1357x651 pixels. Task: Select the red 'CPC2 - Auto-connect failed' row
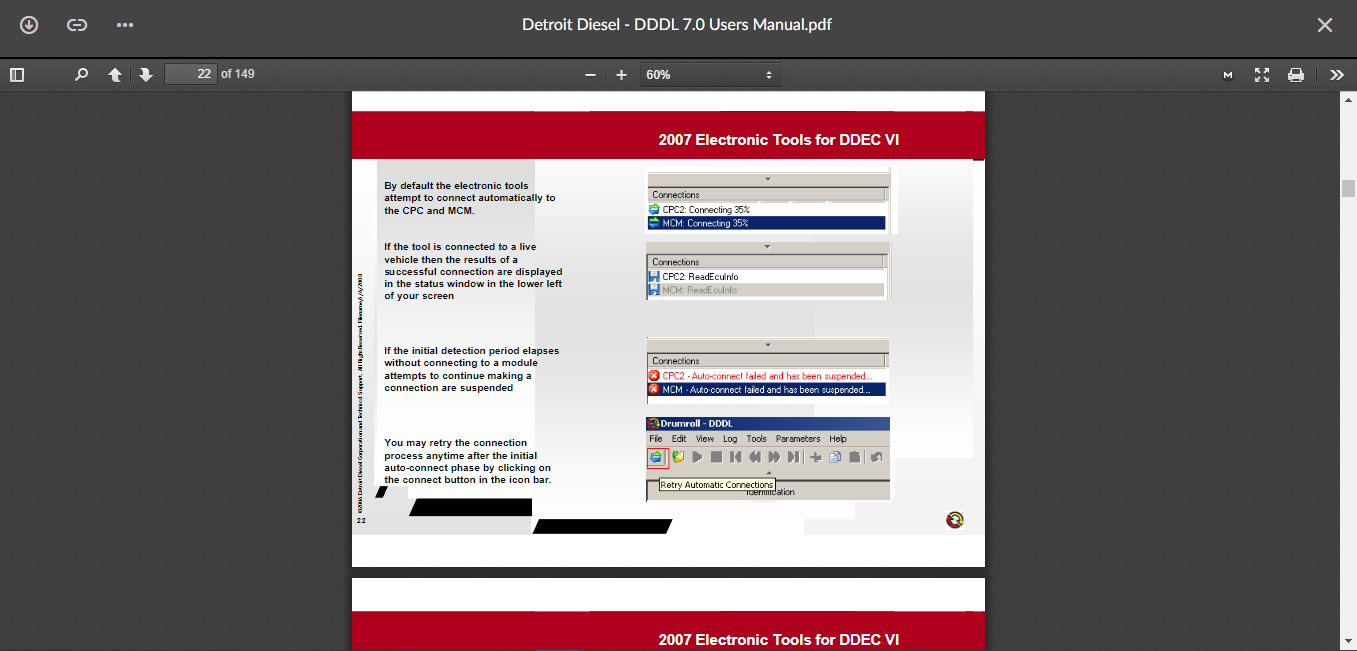coord(767,376)
